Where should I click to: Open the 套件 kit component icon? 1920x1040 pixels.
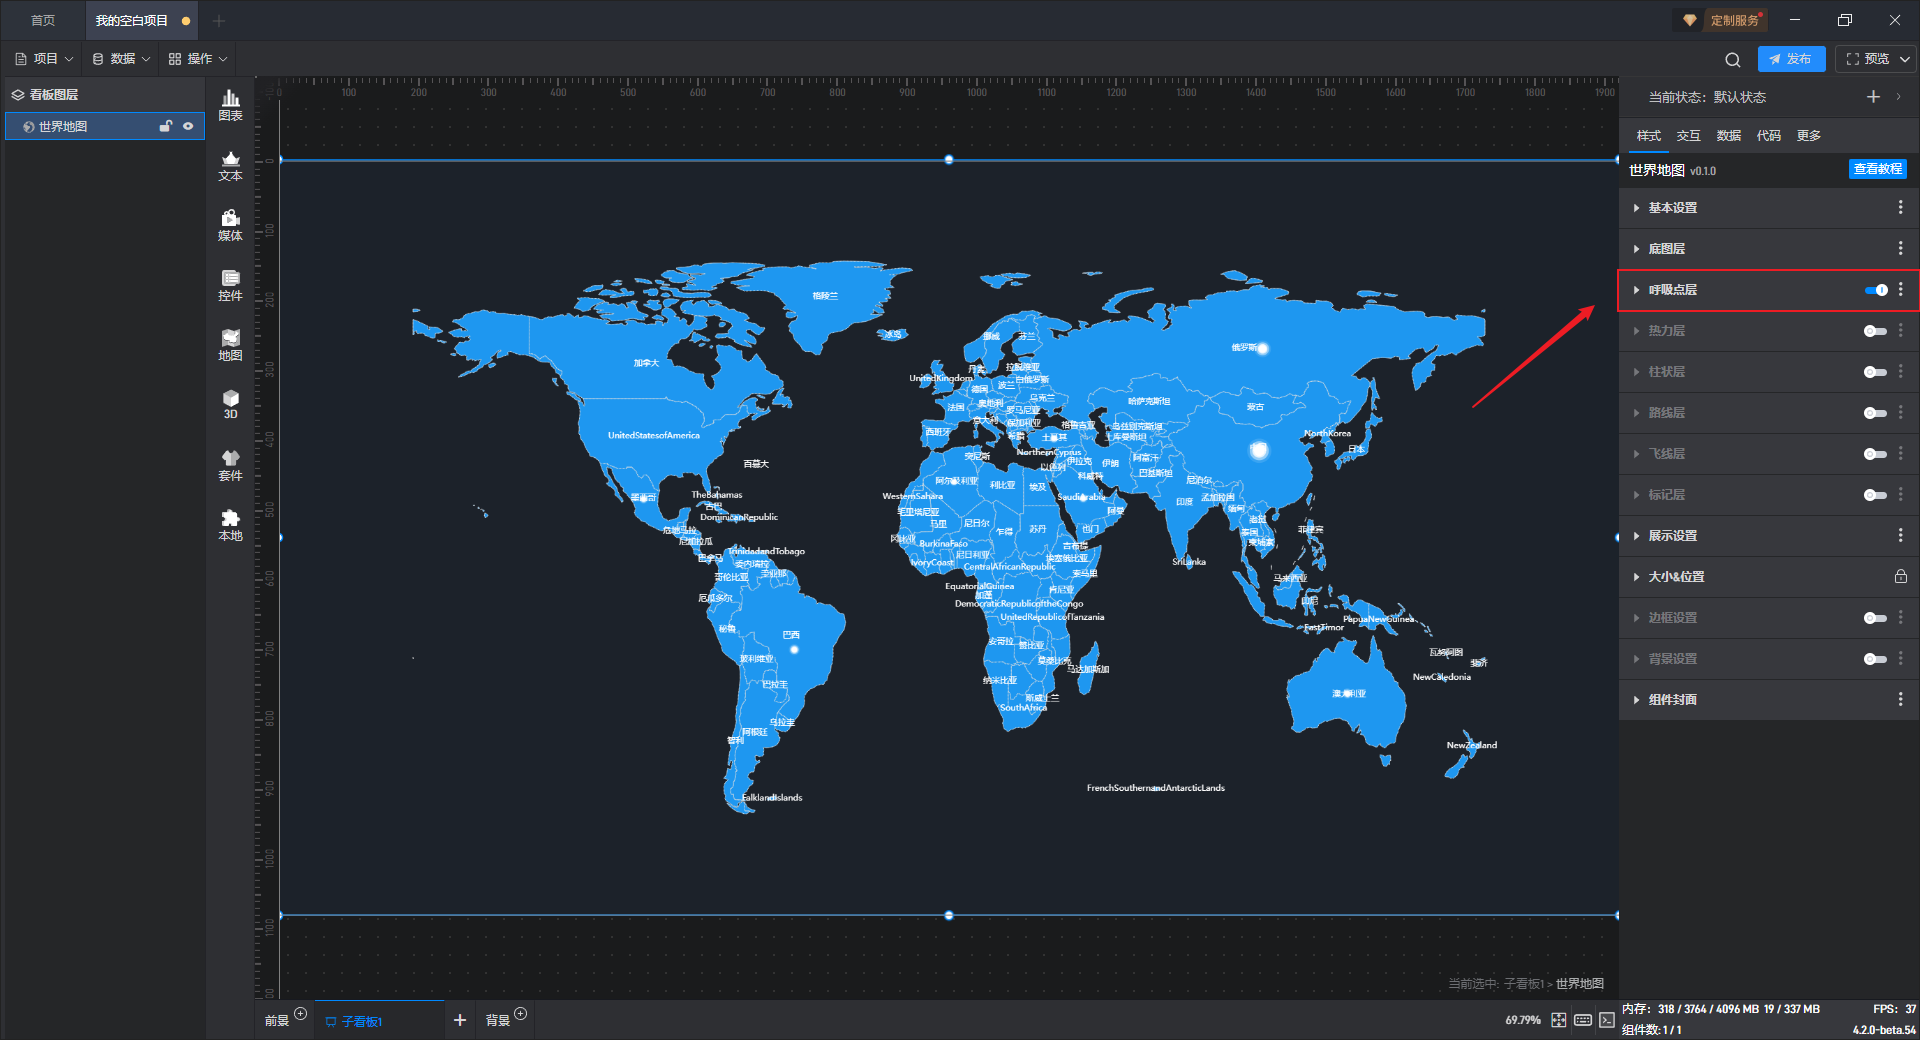[x=230, y=465]
